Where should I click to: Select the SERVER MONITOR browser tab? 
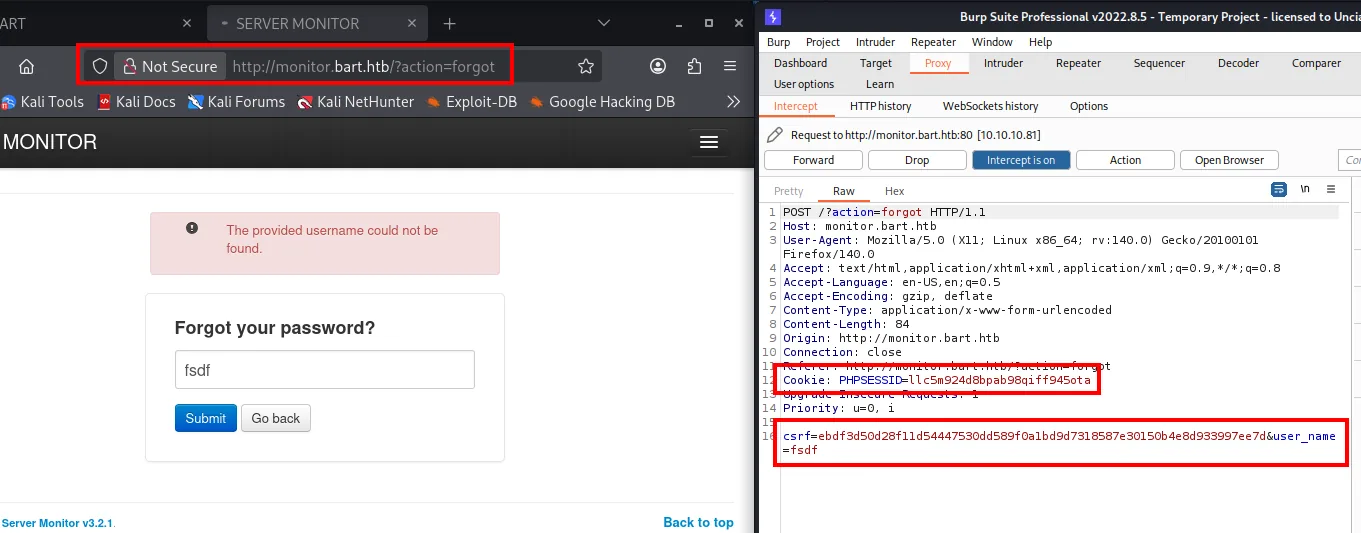(317, 23)
